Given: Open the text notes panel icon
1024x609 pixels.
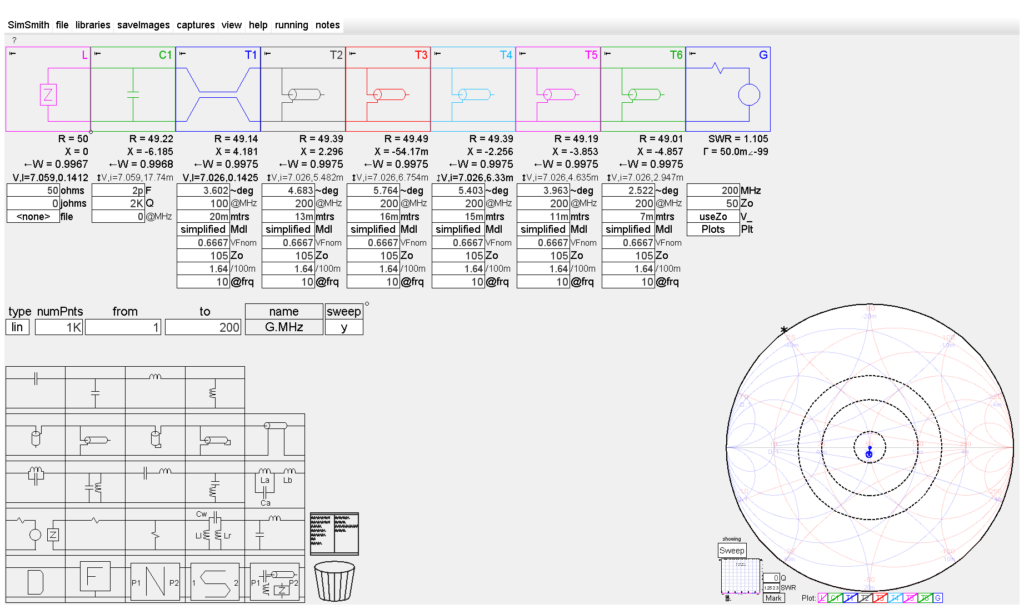Looking at the screenshot, I should point(334,533).
